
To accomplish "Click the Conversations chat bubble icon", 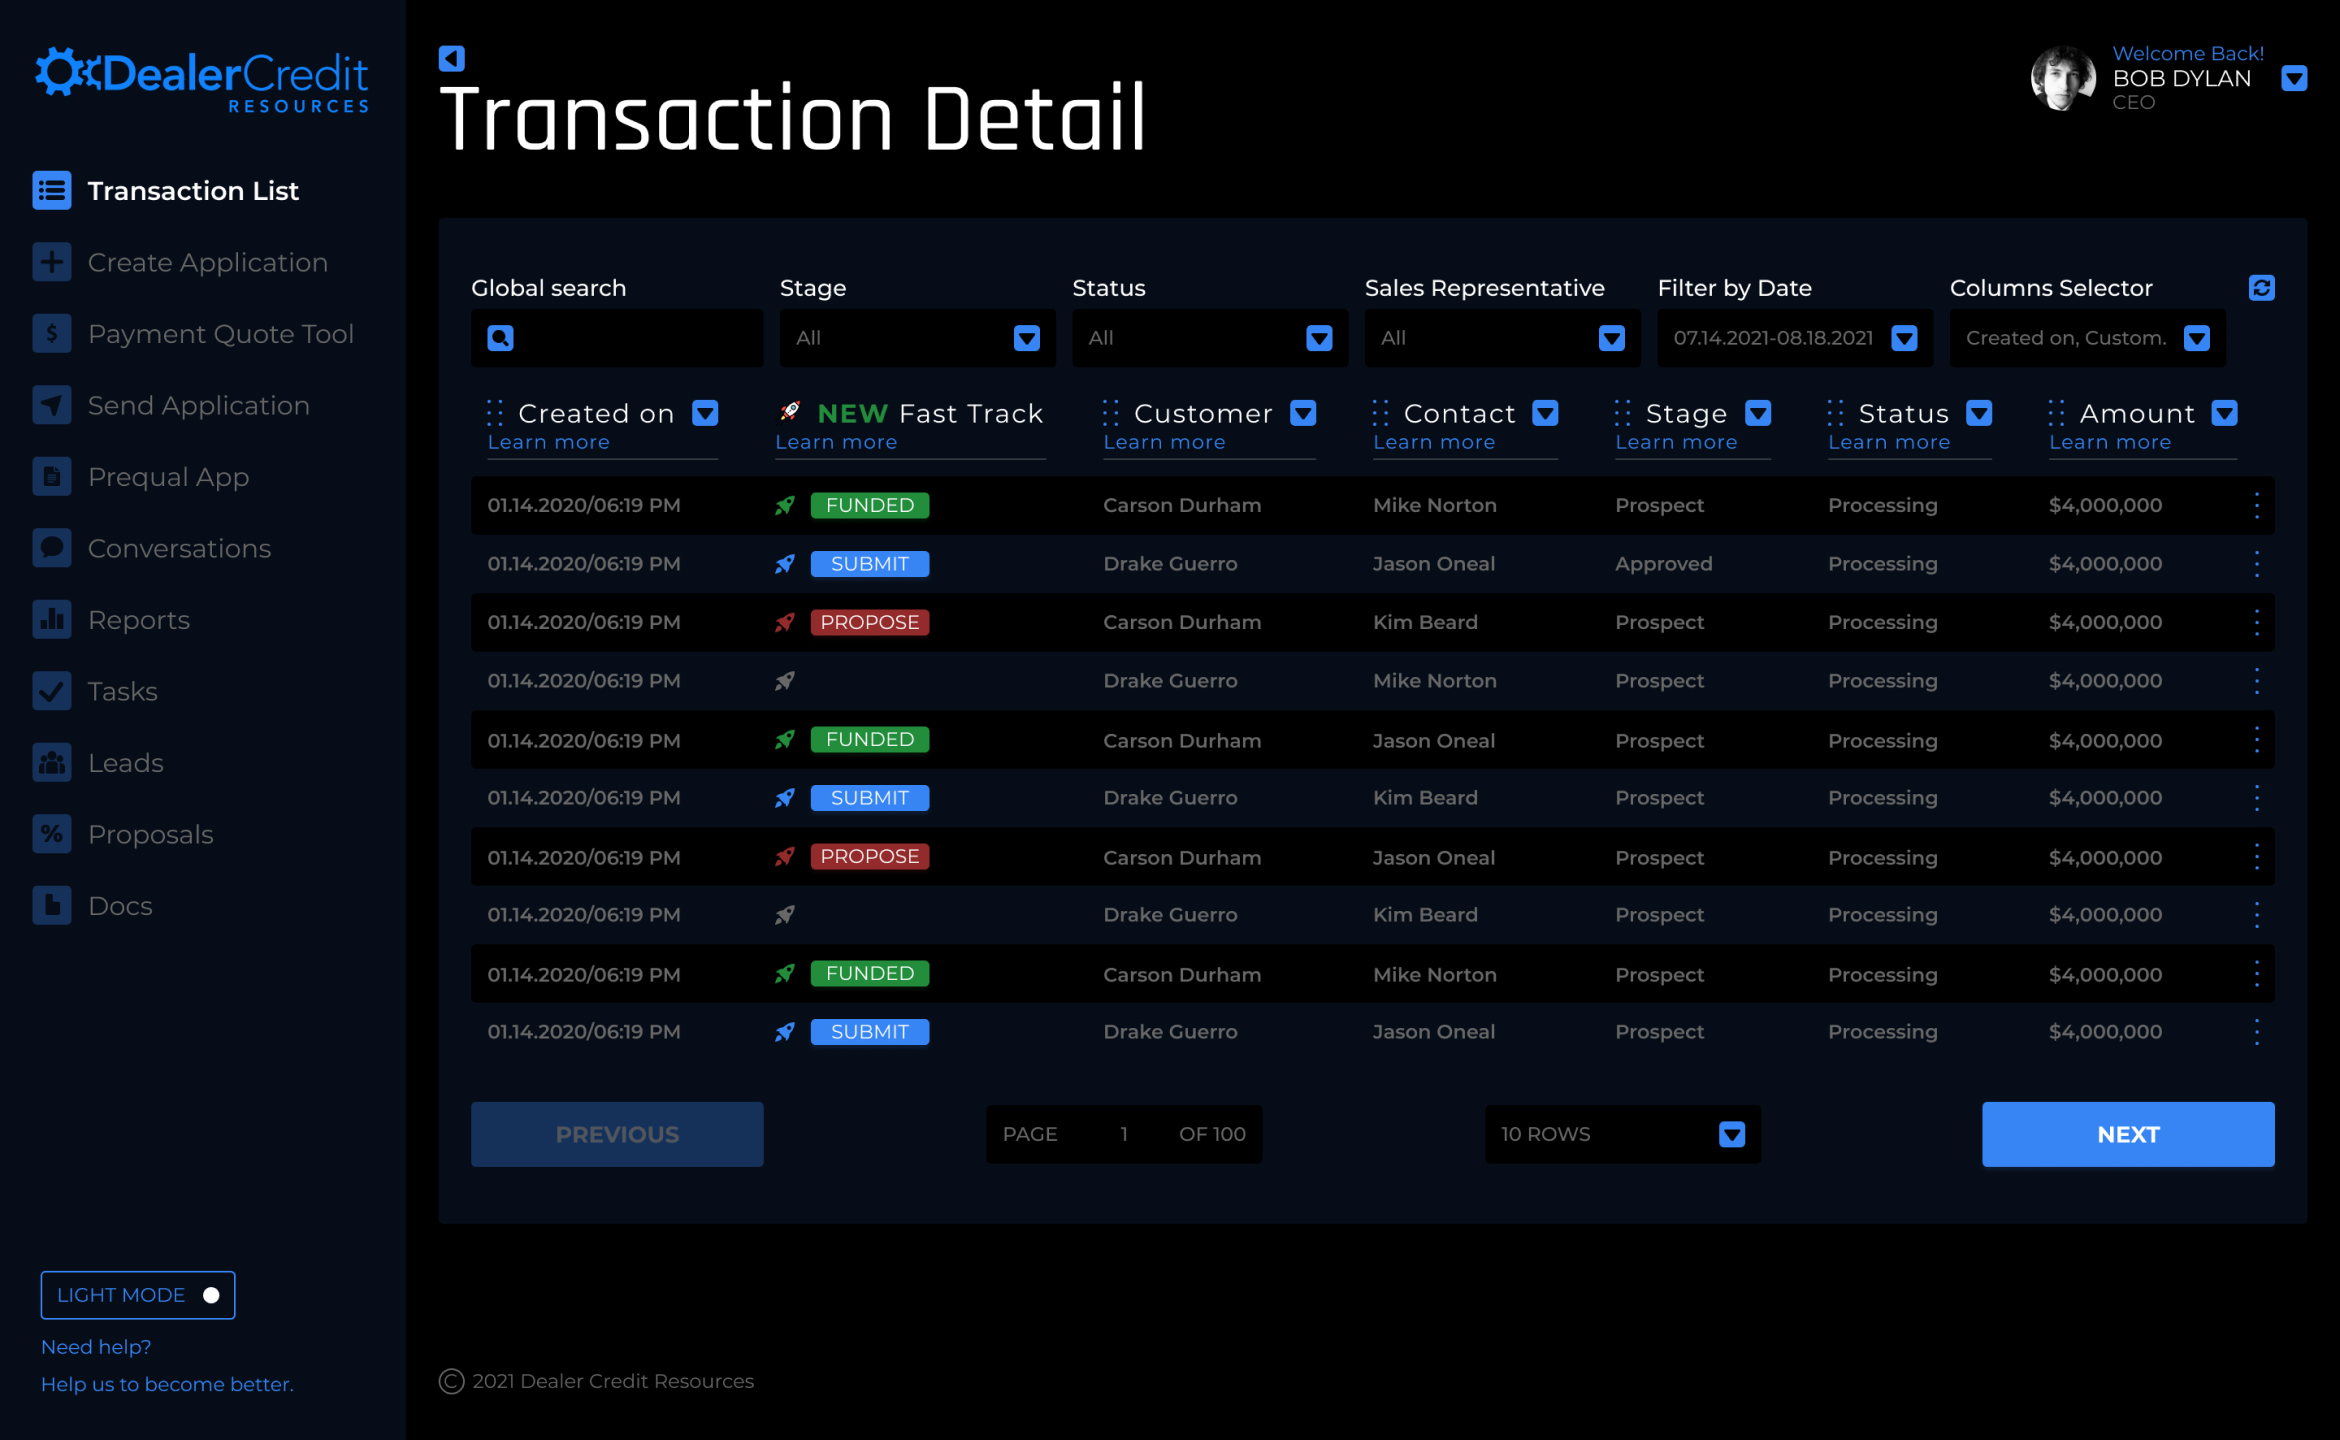I will pyautogui.click(x=52, y=548).
